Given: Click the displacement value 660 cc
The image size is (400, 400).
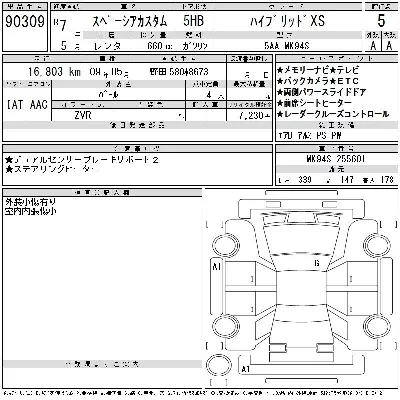Looking at the screenshot, I should 160,46.
